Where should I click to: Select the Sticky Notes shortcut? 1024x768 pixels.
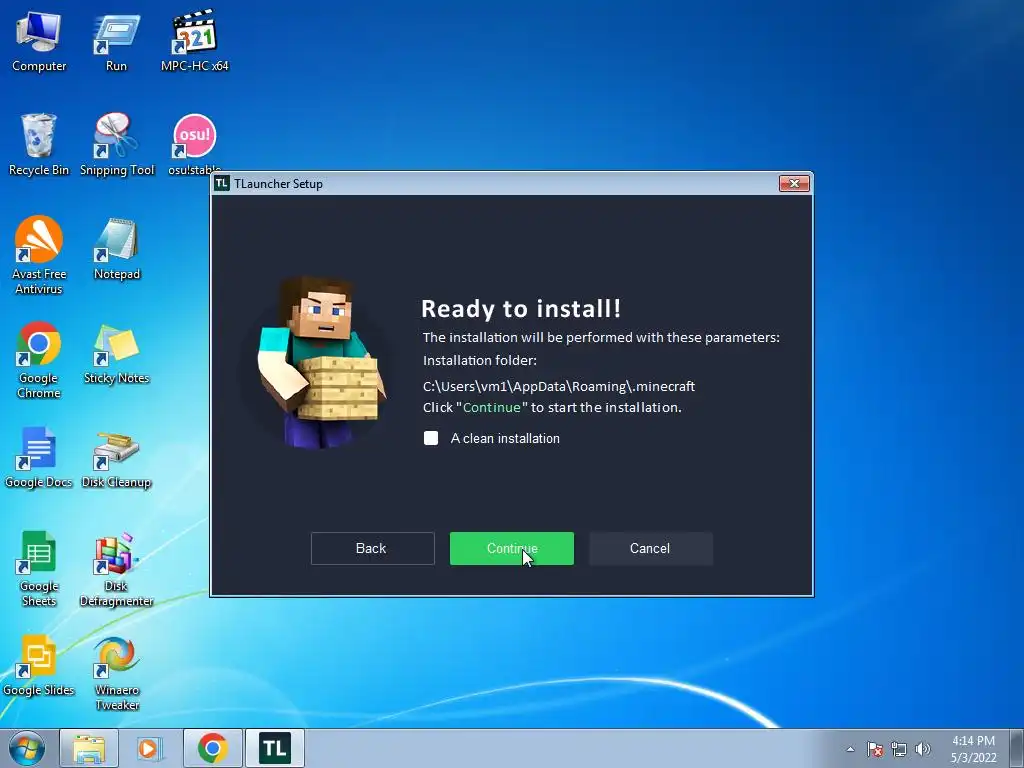click(x=117, y=353)
